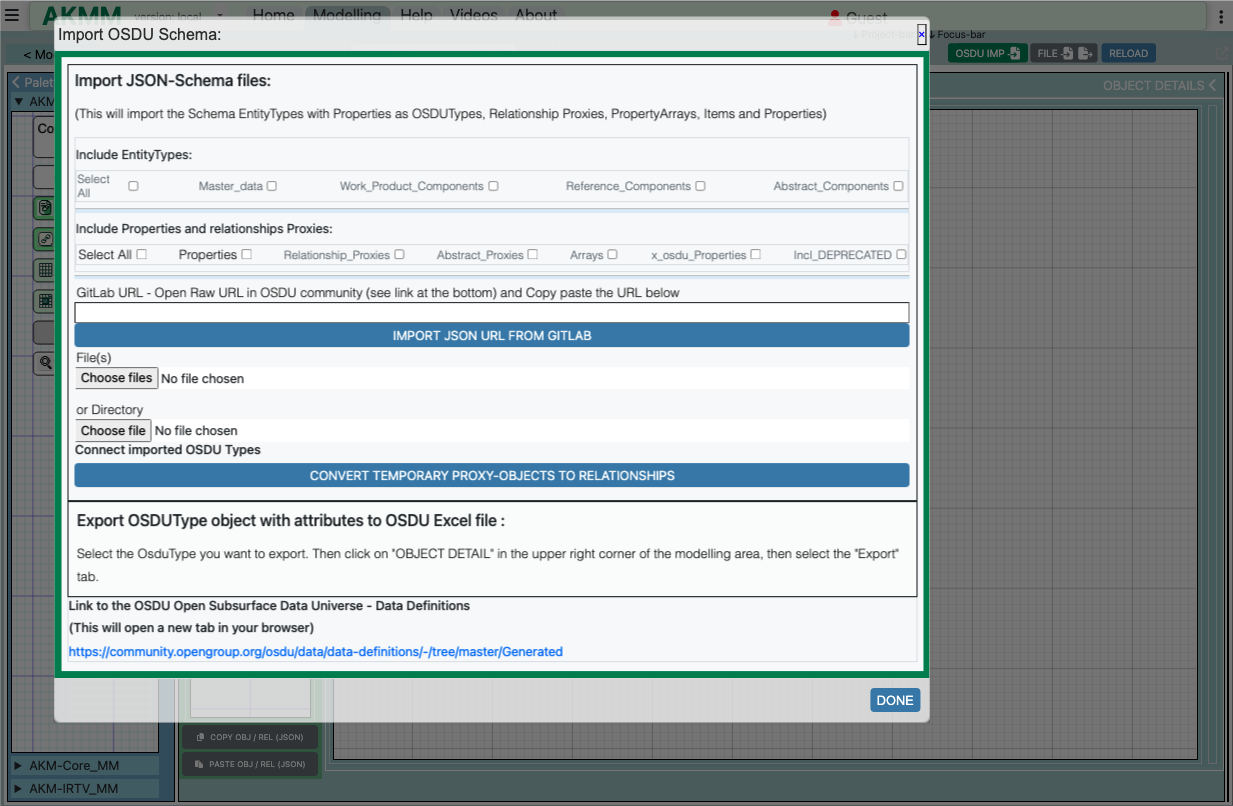1233x806 pixels.
Task: Tick the Abstract_Proxies checkbox
Action: pos(532,254)
